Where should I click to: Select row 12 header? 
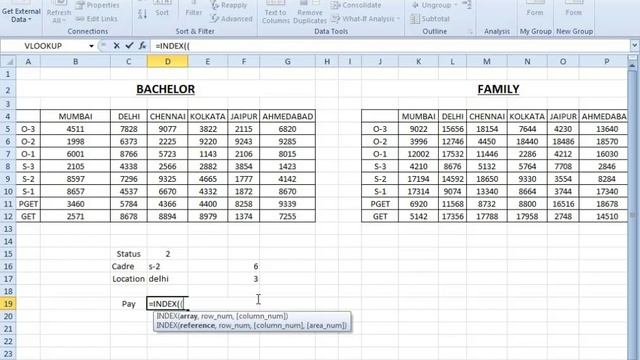[x=8, y=216]
